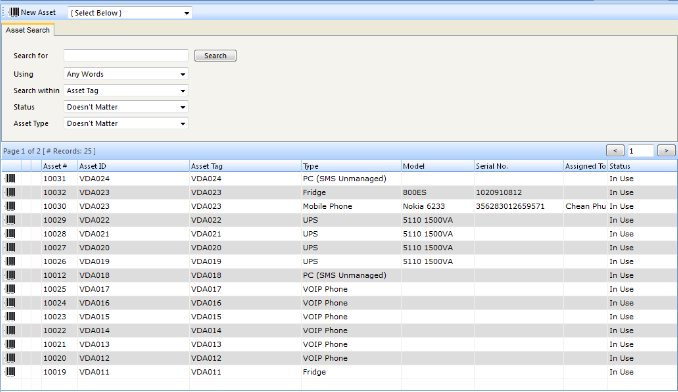
Task: Sort by the Assigned To column header
Action: [x=585, y=166]
